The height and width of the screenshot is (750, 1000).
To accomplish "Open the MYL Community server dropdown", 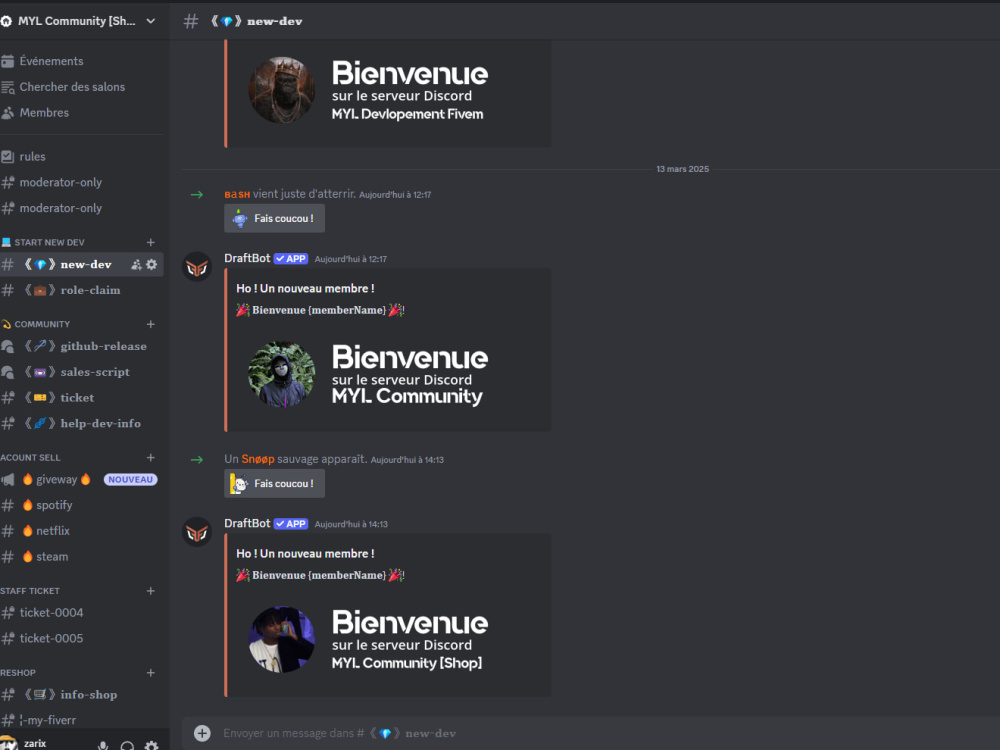I will [78, 21].
